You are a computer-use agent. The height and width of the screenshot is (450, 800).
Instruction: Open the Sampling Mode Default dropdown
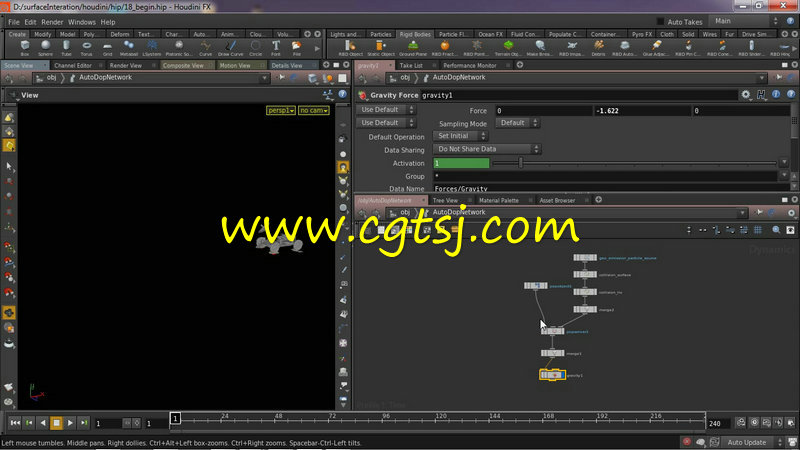click(x=517, y=123)
